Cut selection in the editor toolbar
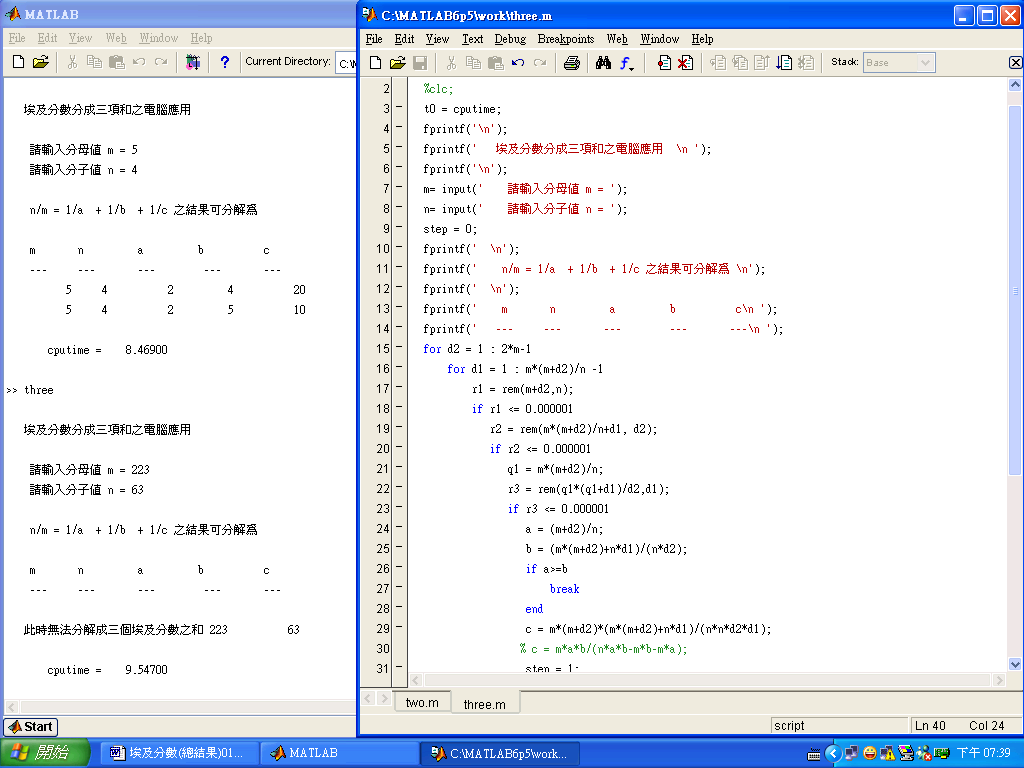 [x=451, y=63]
